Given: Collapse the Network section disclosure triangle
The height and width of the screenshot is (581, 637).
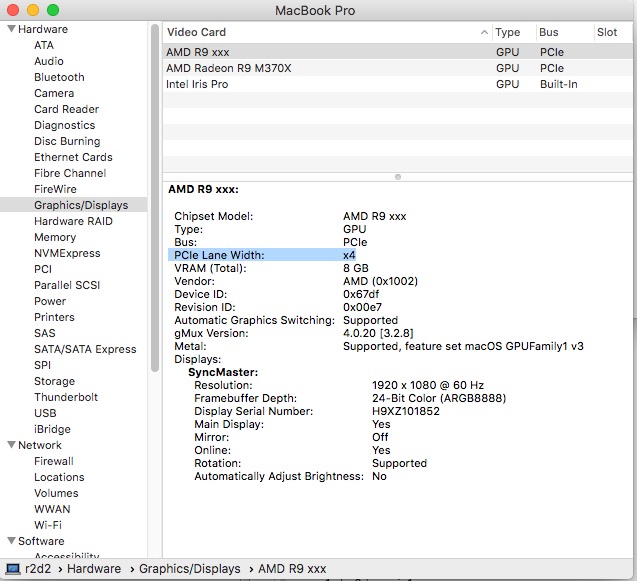Looking at the screenshot, I should pos(11,445).
